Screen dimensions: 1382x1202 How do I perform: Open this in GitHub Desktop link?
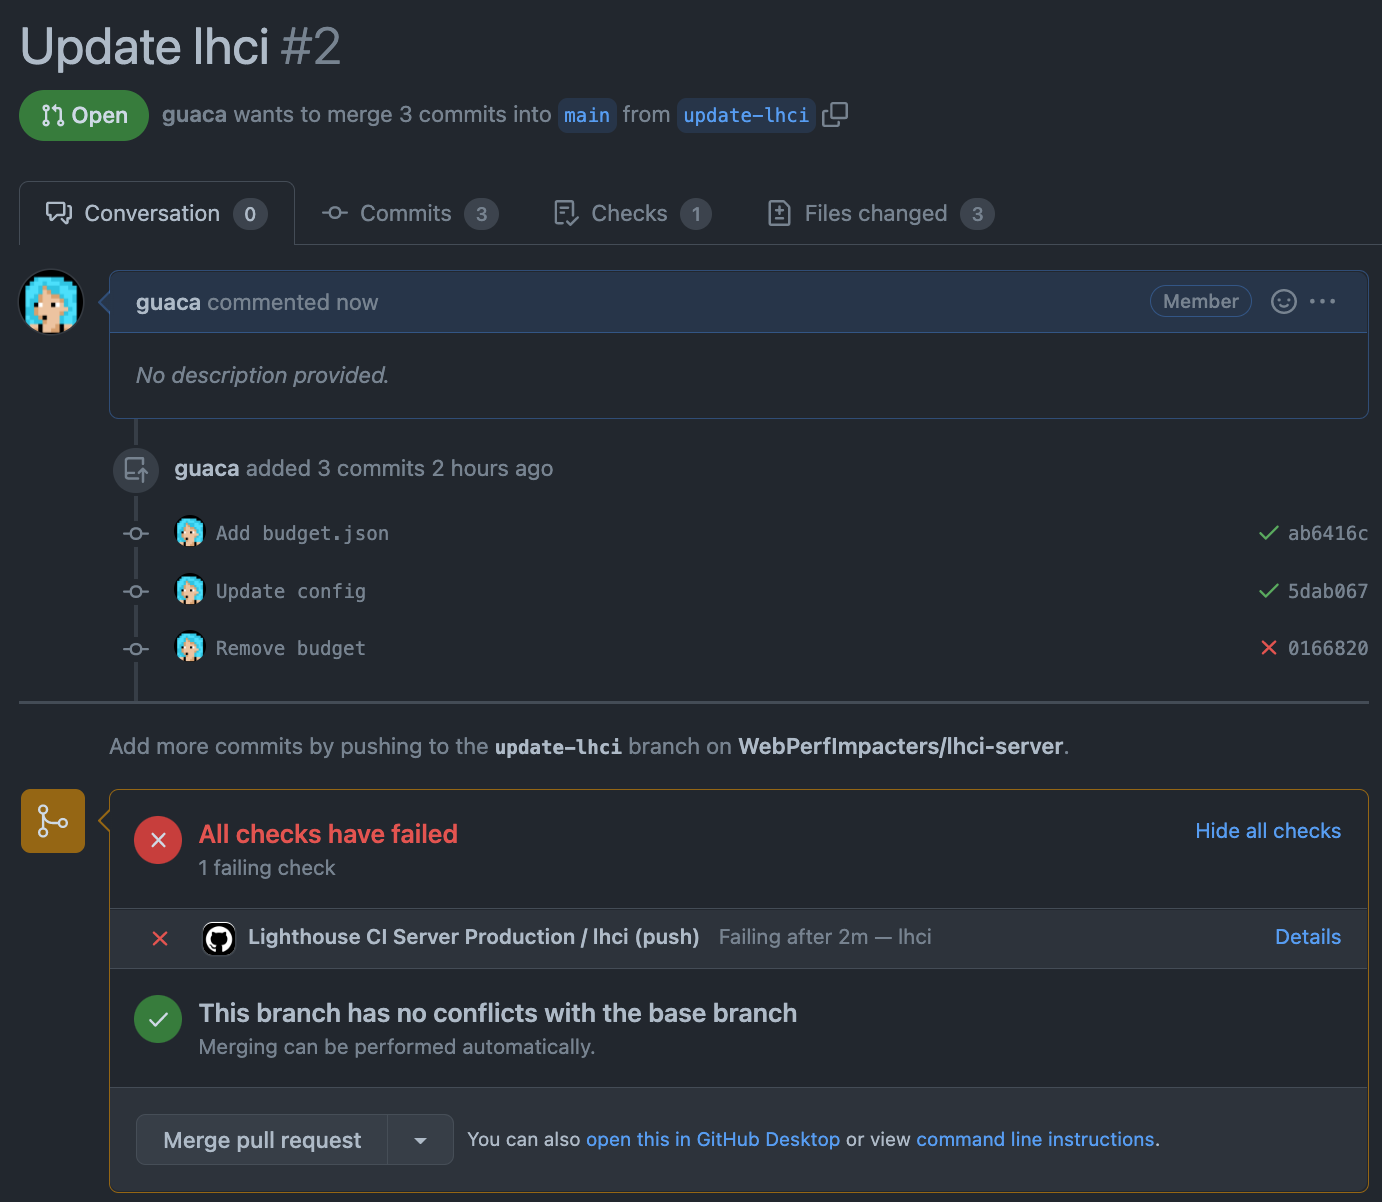point(712,1140)
